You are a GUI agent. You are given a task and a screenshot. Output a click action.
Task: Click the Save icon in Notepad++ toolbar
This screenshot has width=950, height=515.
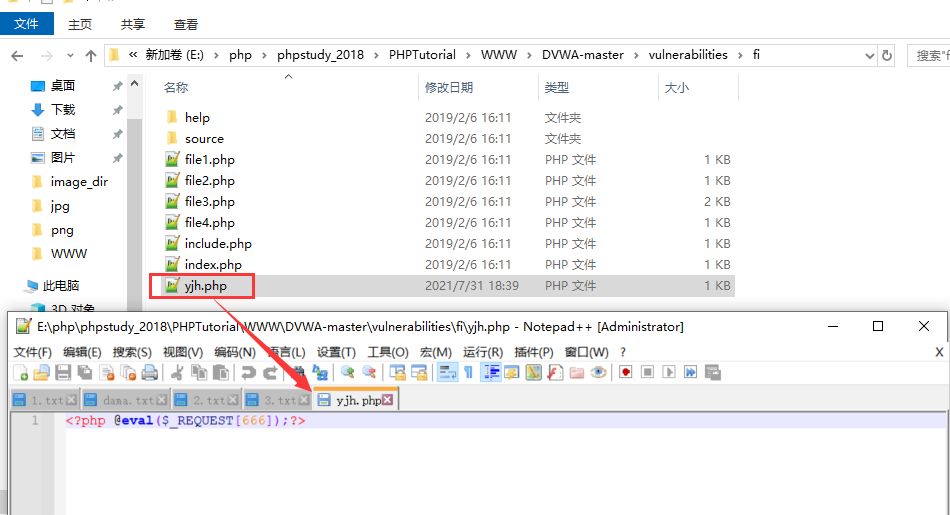[63, 373]
